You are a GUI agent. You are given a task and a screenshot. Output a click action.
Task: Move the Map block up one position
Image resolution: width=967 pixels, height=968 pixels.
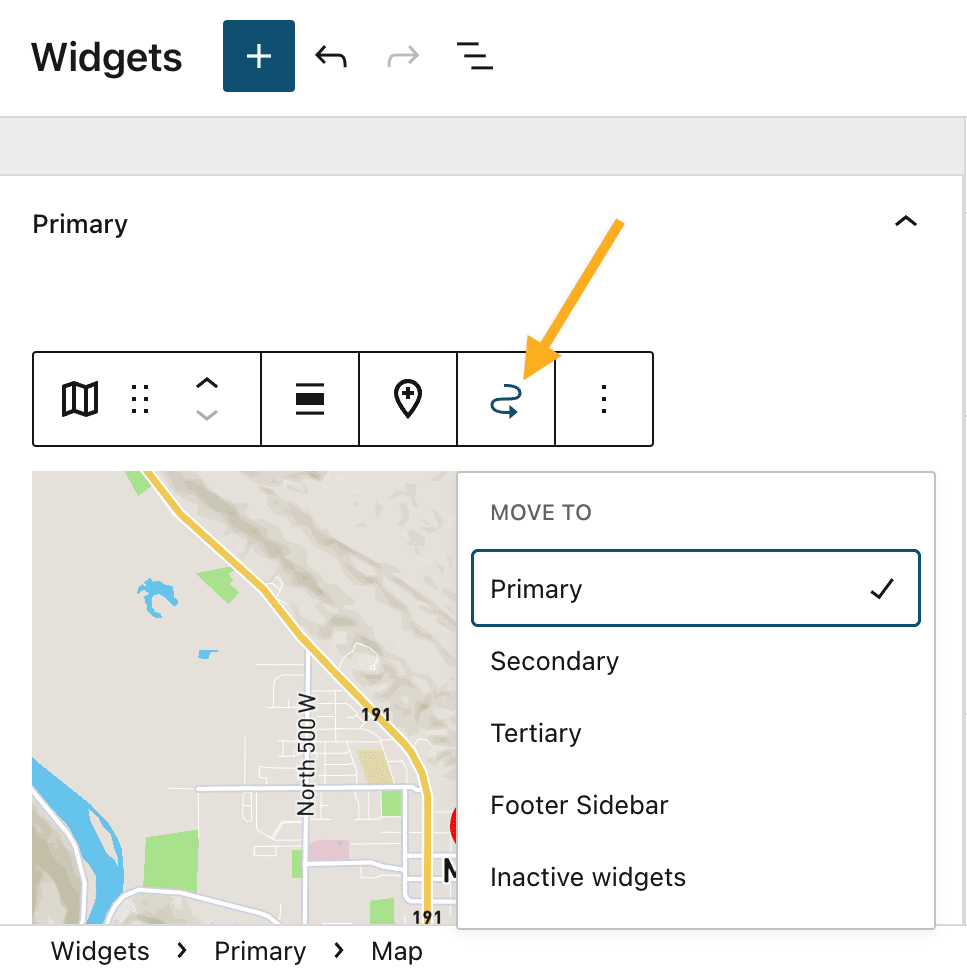point(206,384)
